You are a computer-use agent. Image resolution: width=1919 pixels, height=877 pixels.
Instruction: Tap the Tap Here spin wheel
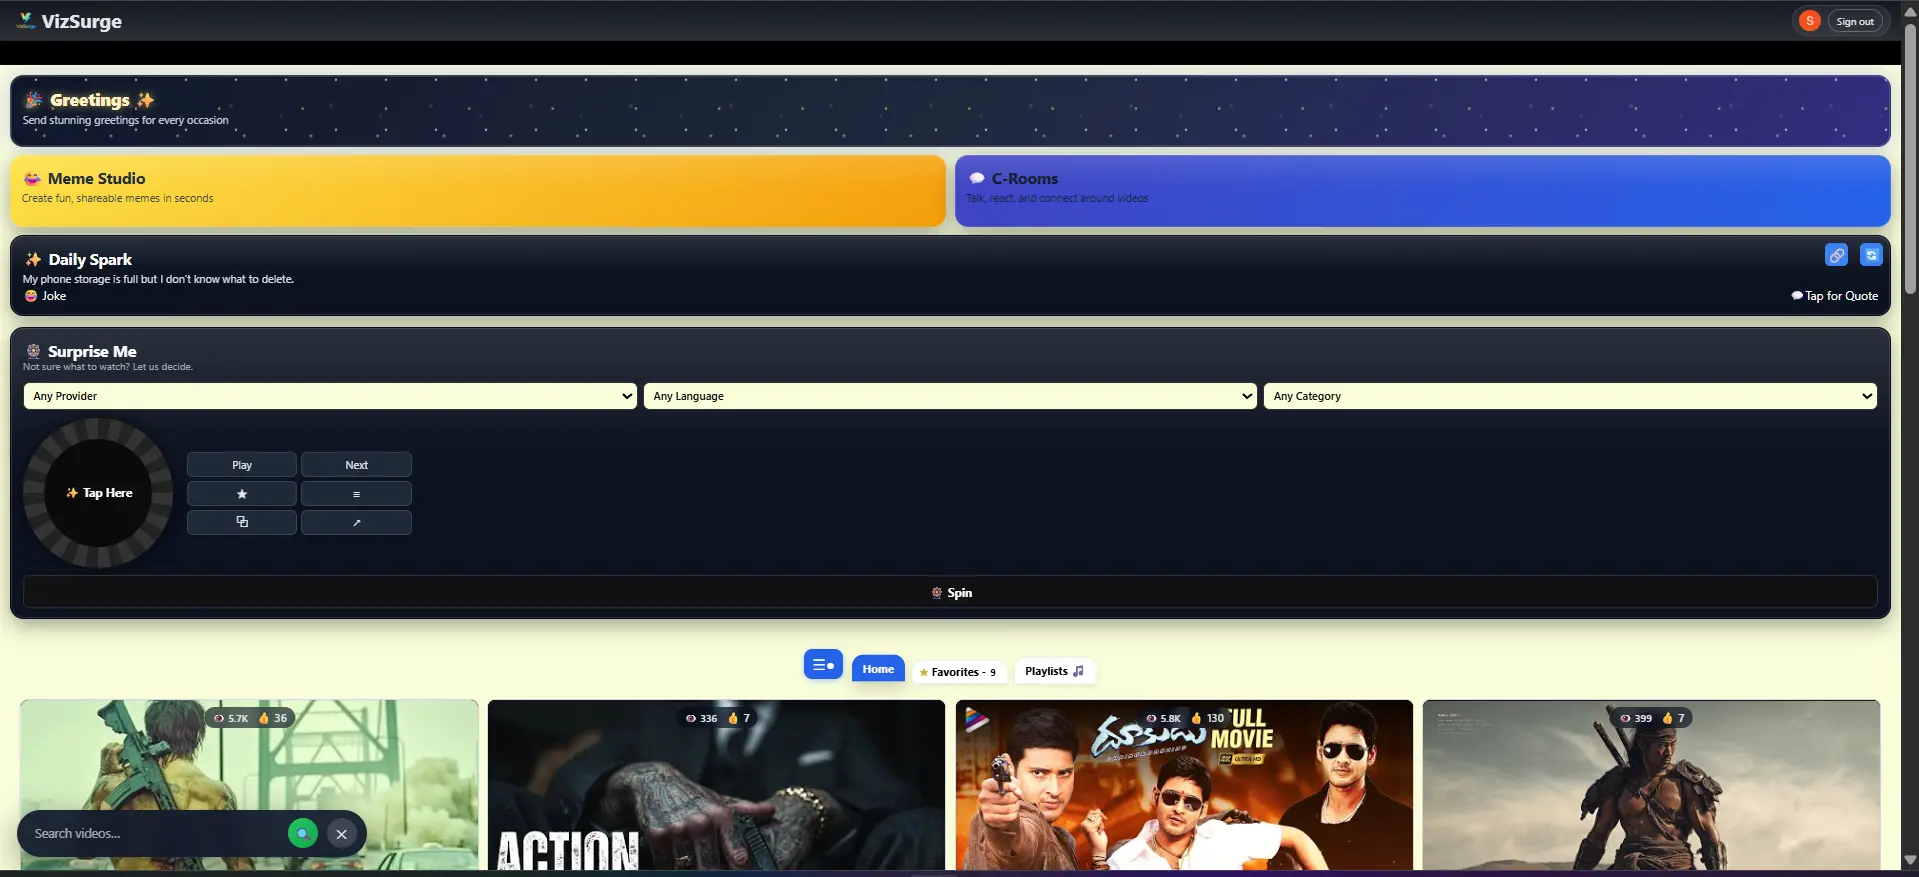click(98, 493)
